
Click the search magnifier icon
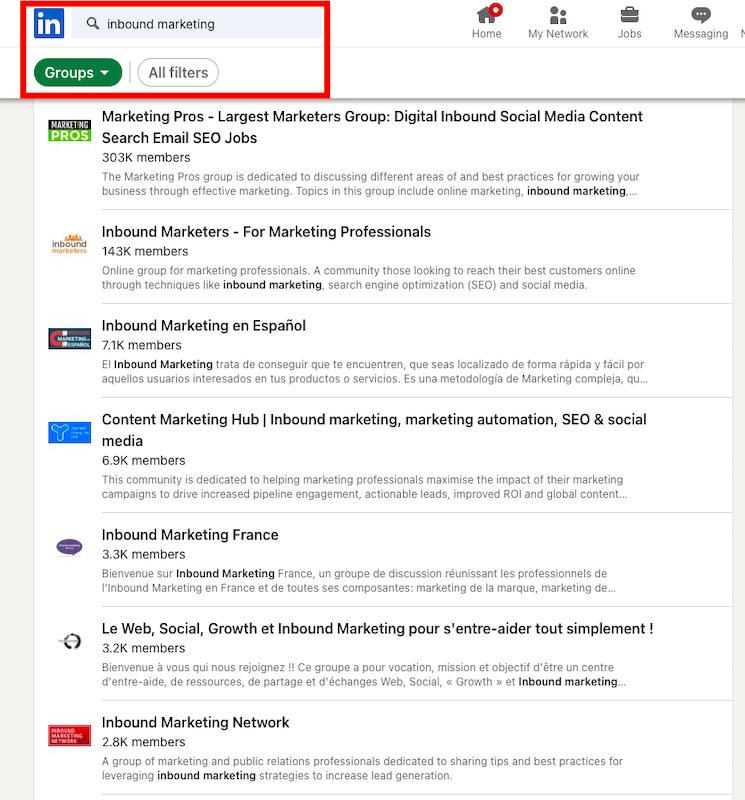(93, 24)
